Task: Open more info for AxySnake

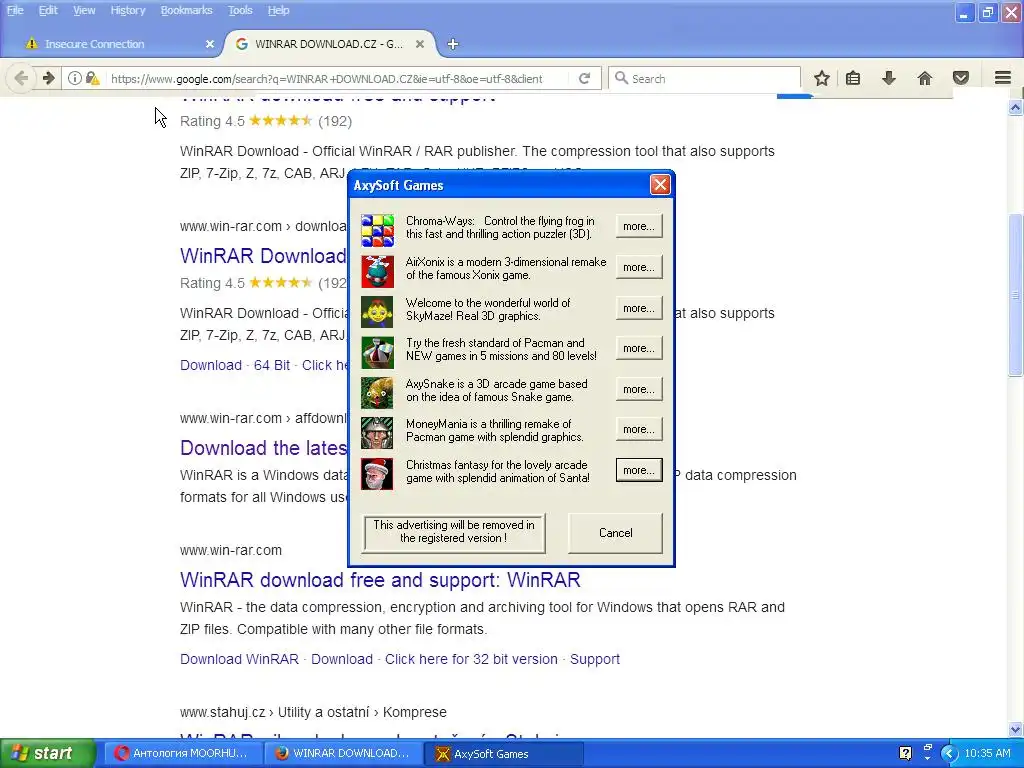Action: click(x=639, y=389)
